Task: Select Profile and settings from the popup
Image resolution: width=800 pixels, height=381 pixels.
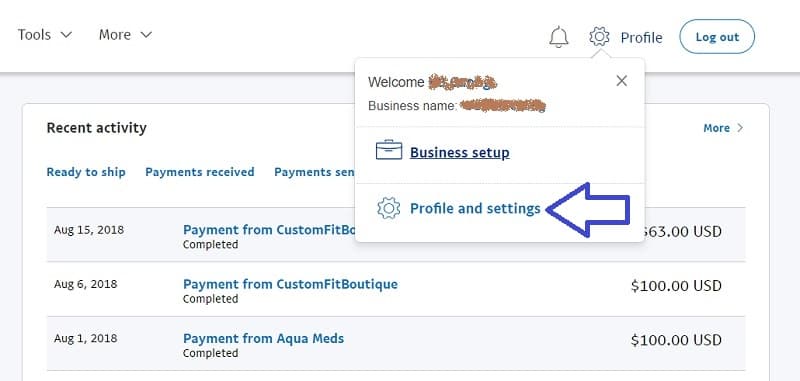Action: (x=475, y=209)
